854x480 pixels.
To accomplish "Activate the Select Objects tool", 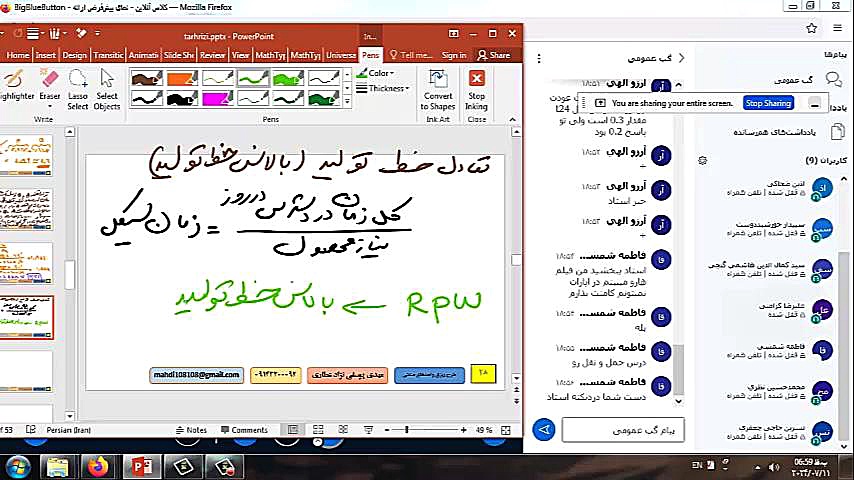I will point(107,90).
